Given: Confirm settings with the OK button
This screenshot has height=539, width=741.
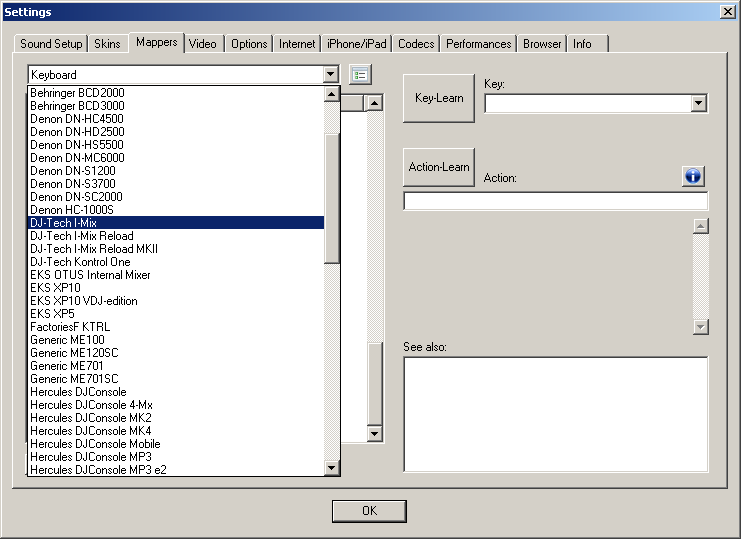Looking at the screenshot, I should click(x=370, y=511).
